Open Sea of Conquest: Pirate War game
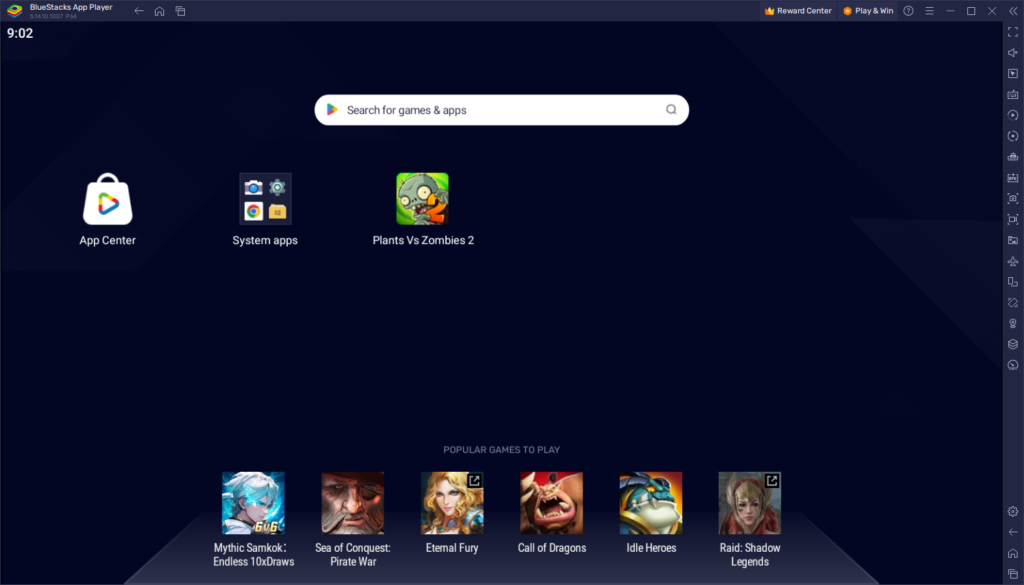The width and height of the screenshot is (1024, 585). tap(353, 503)
